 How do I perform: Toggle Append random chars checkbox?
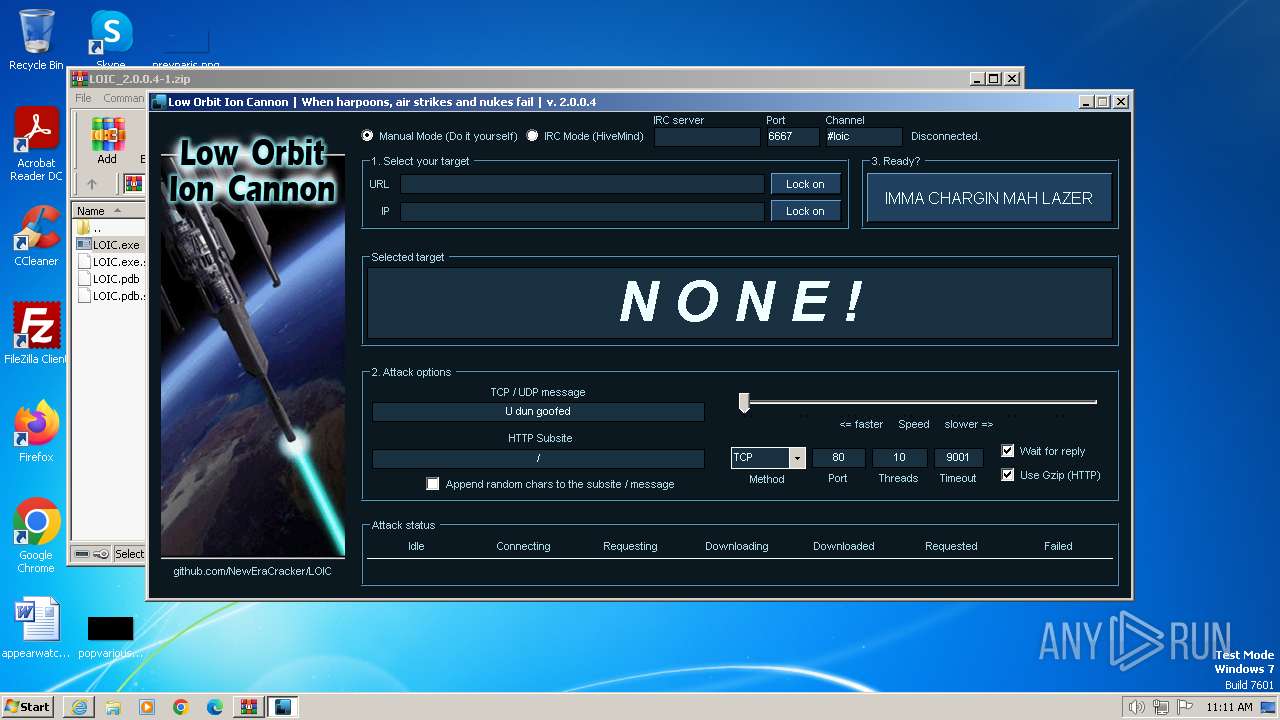[x=433, y=484]
